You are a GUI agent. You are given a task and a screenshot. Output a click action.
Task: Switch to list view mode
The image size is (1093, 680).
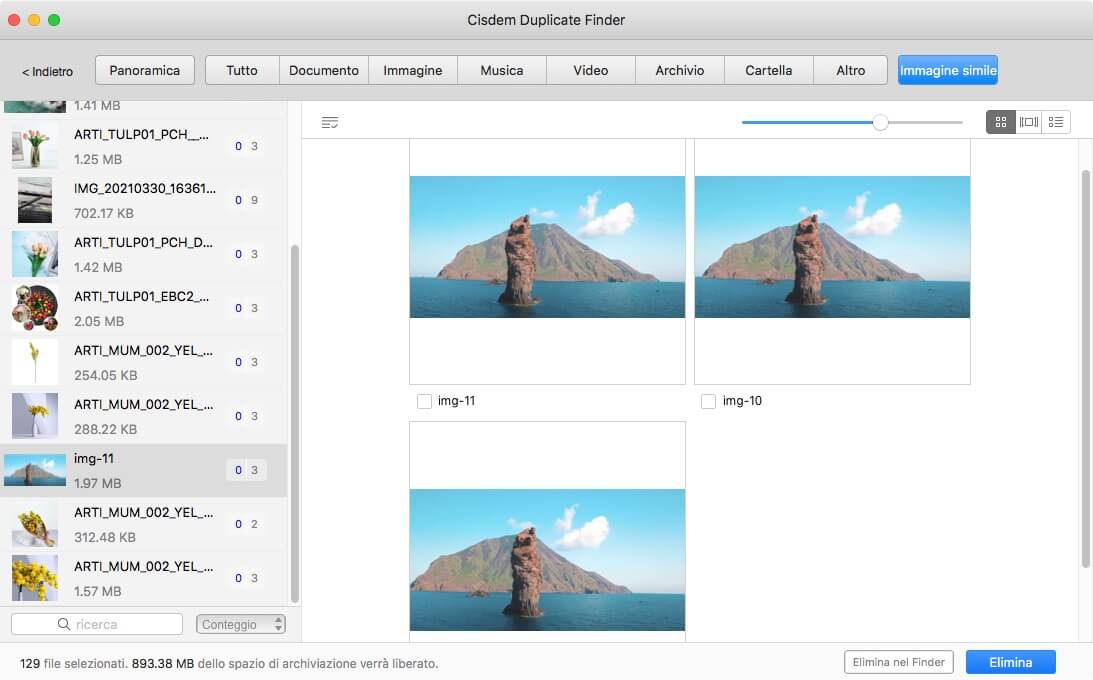tap(1056, 122)
